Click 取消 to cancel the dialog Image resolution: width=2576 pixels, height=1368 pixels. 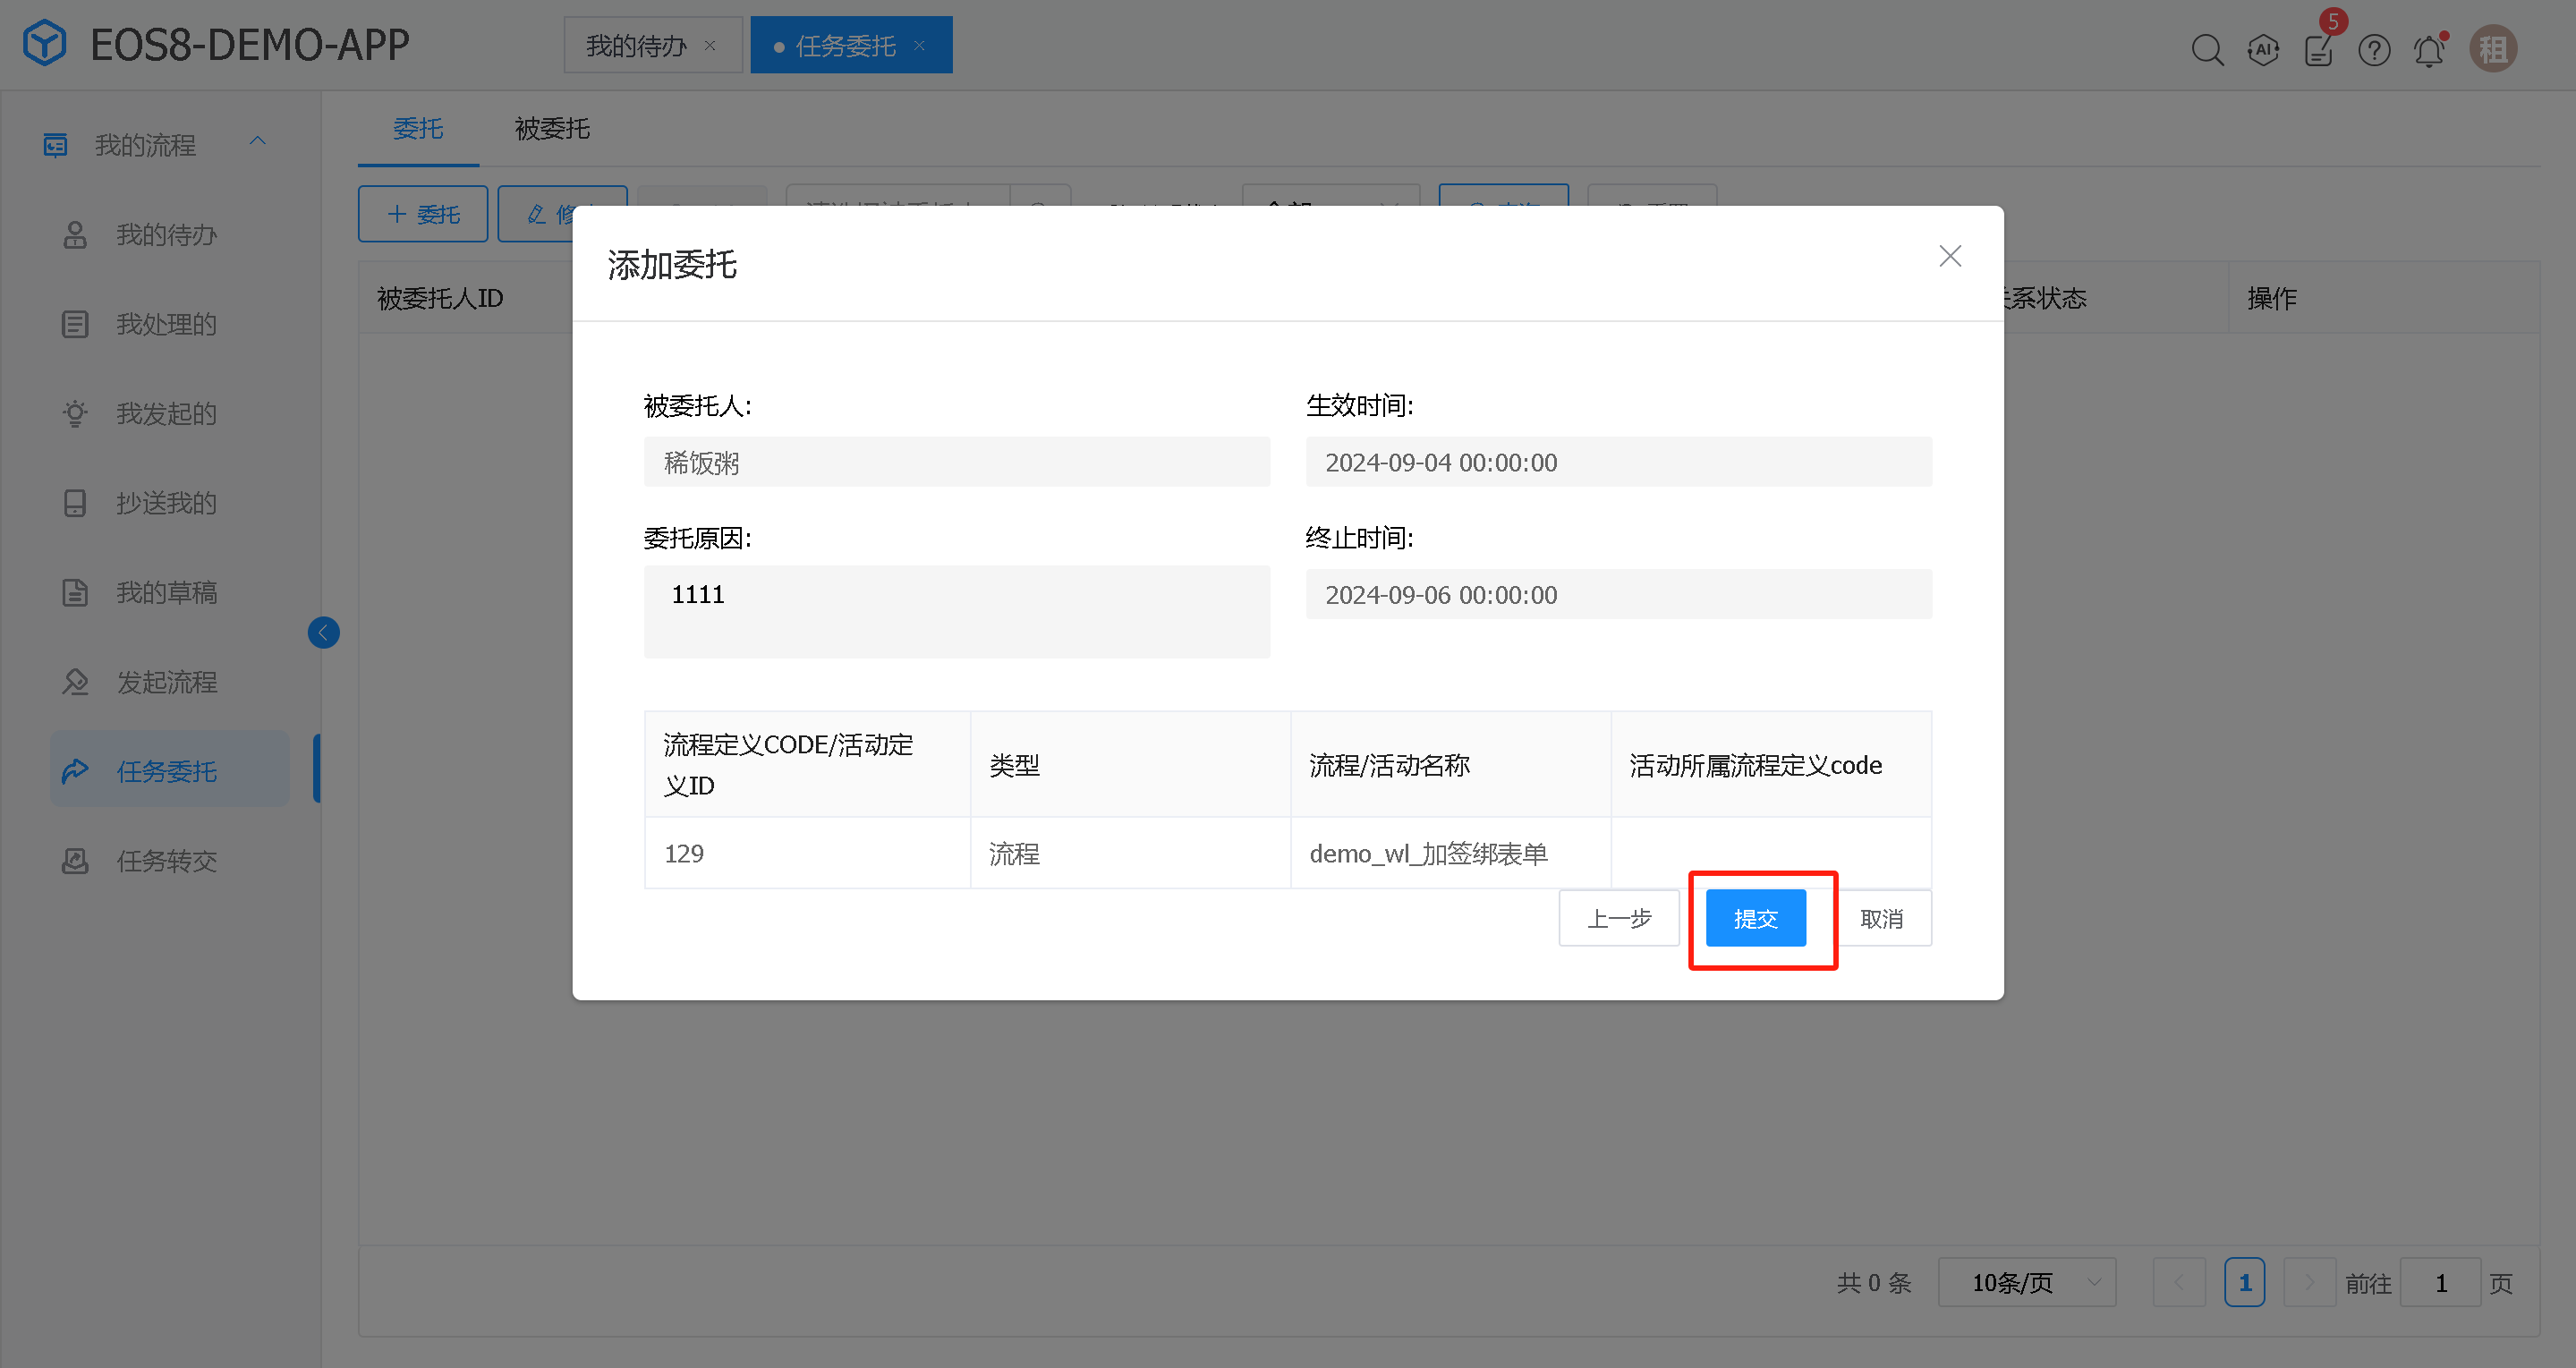(1881, 918)
